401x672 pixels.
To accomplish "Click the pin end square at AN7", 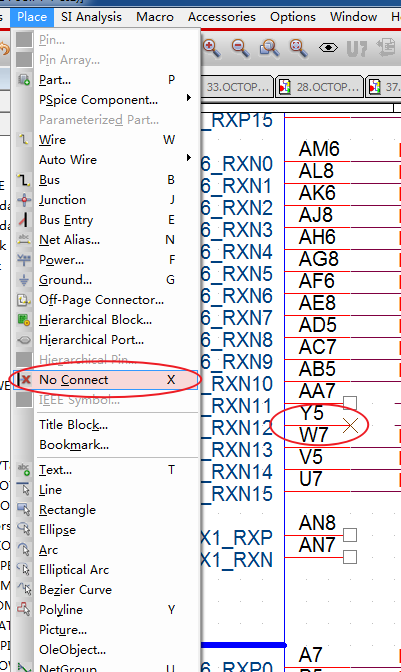I will tap(350, 557).
